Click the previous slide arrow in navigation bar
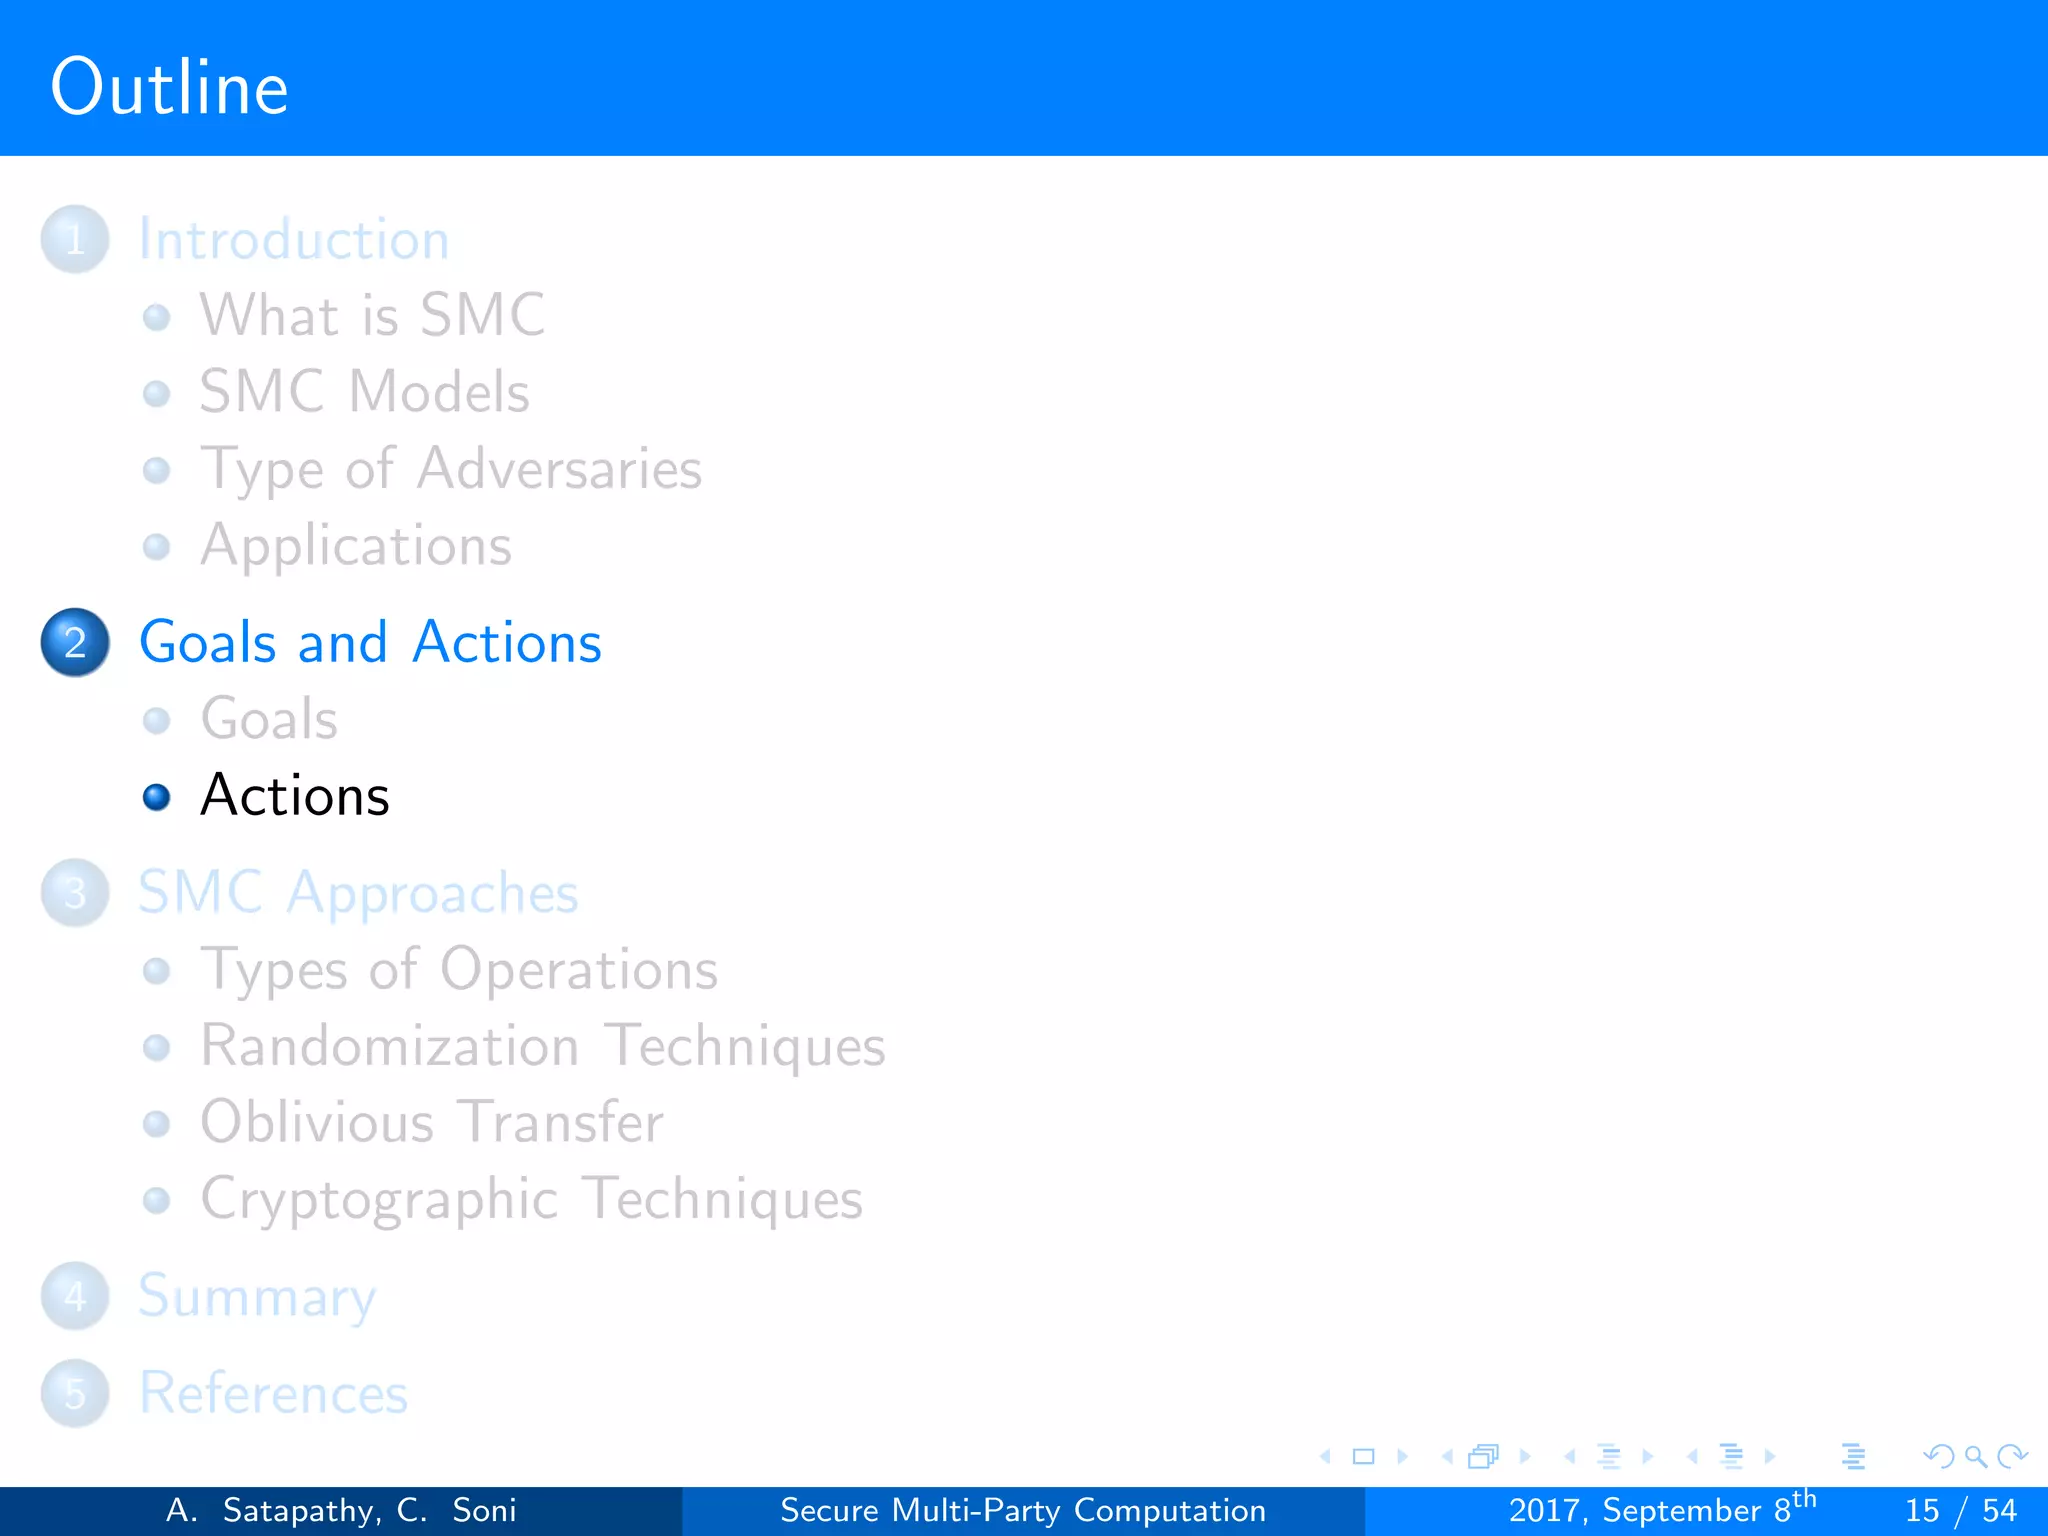 [1326, 1457]
